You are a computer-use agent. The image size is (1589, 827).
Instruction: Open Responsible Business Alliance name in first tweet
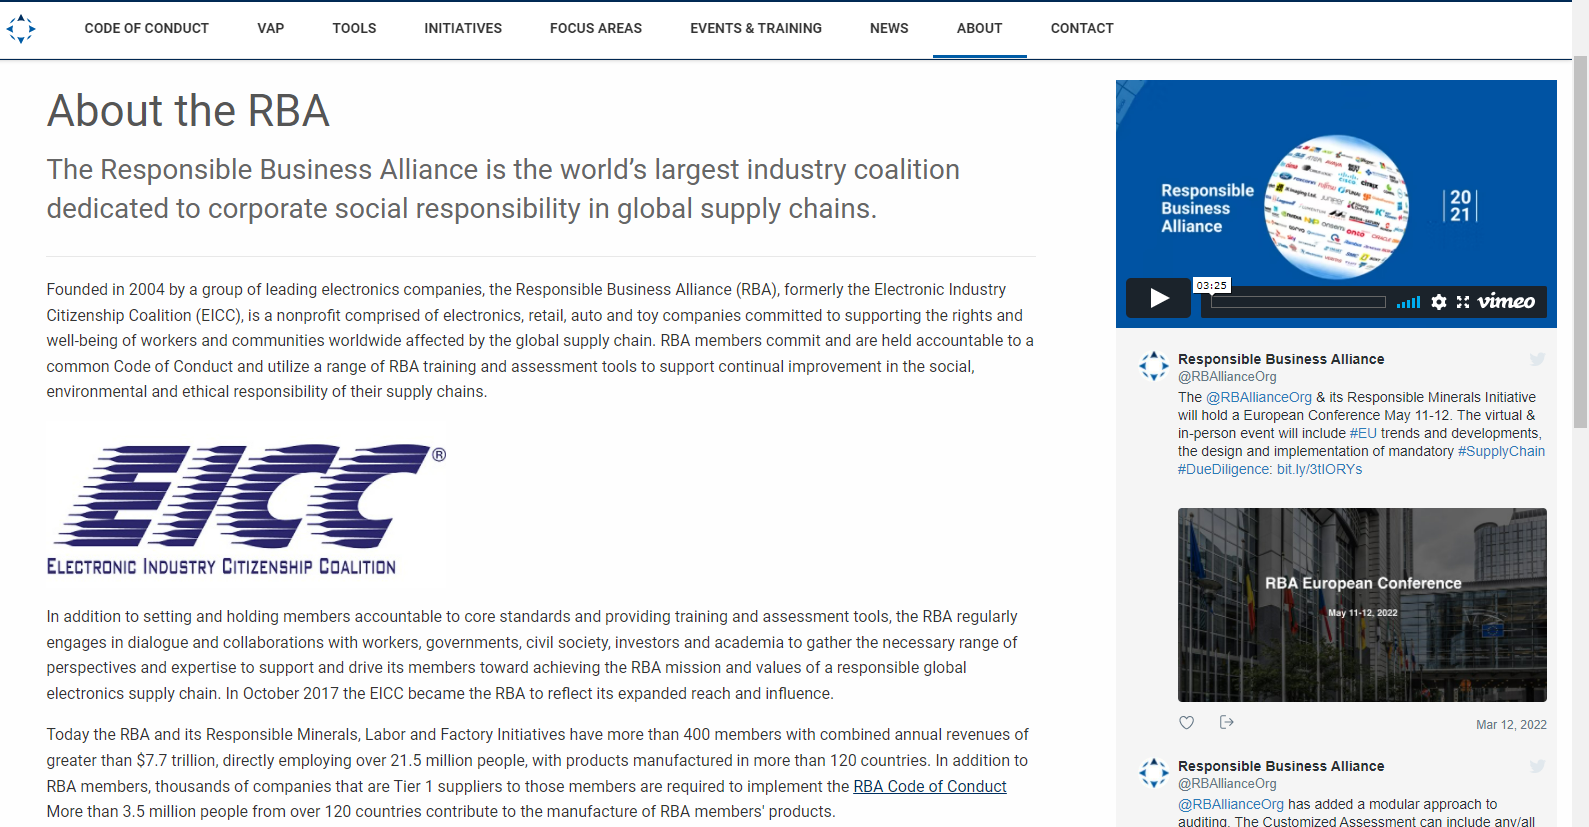click(1281, 359)
